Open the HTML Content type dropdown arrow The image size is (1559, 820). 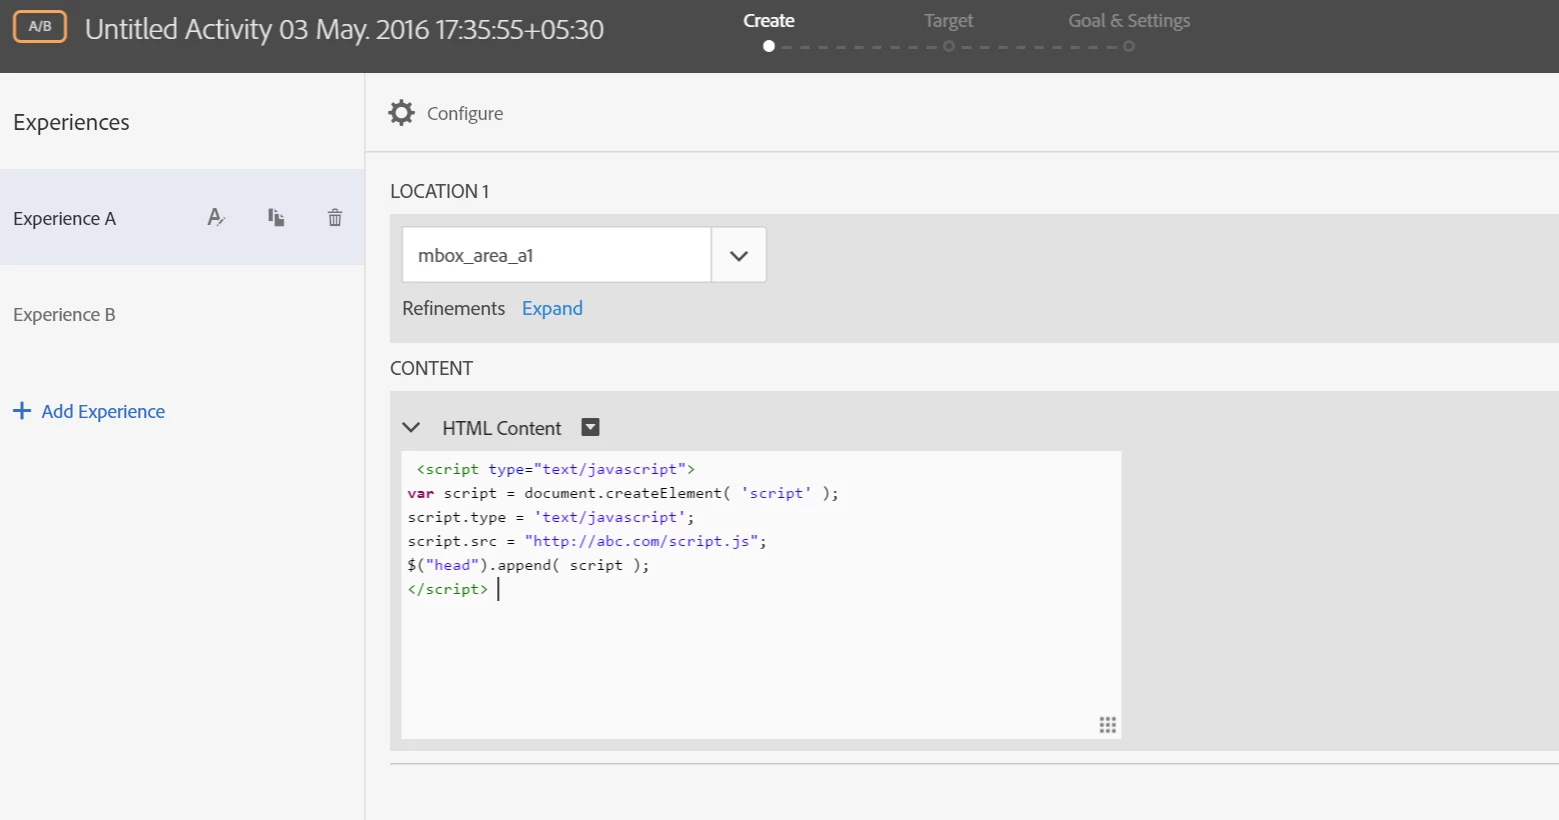tap(591, 427)
